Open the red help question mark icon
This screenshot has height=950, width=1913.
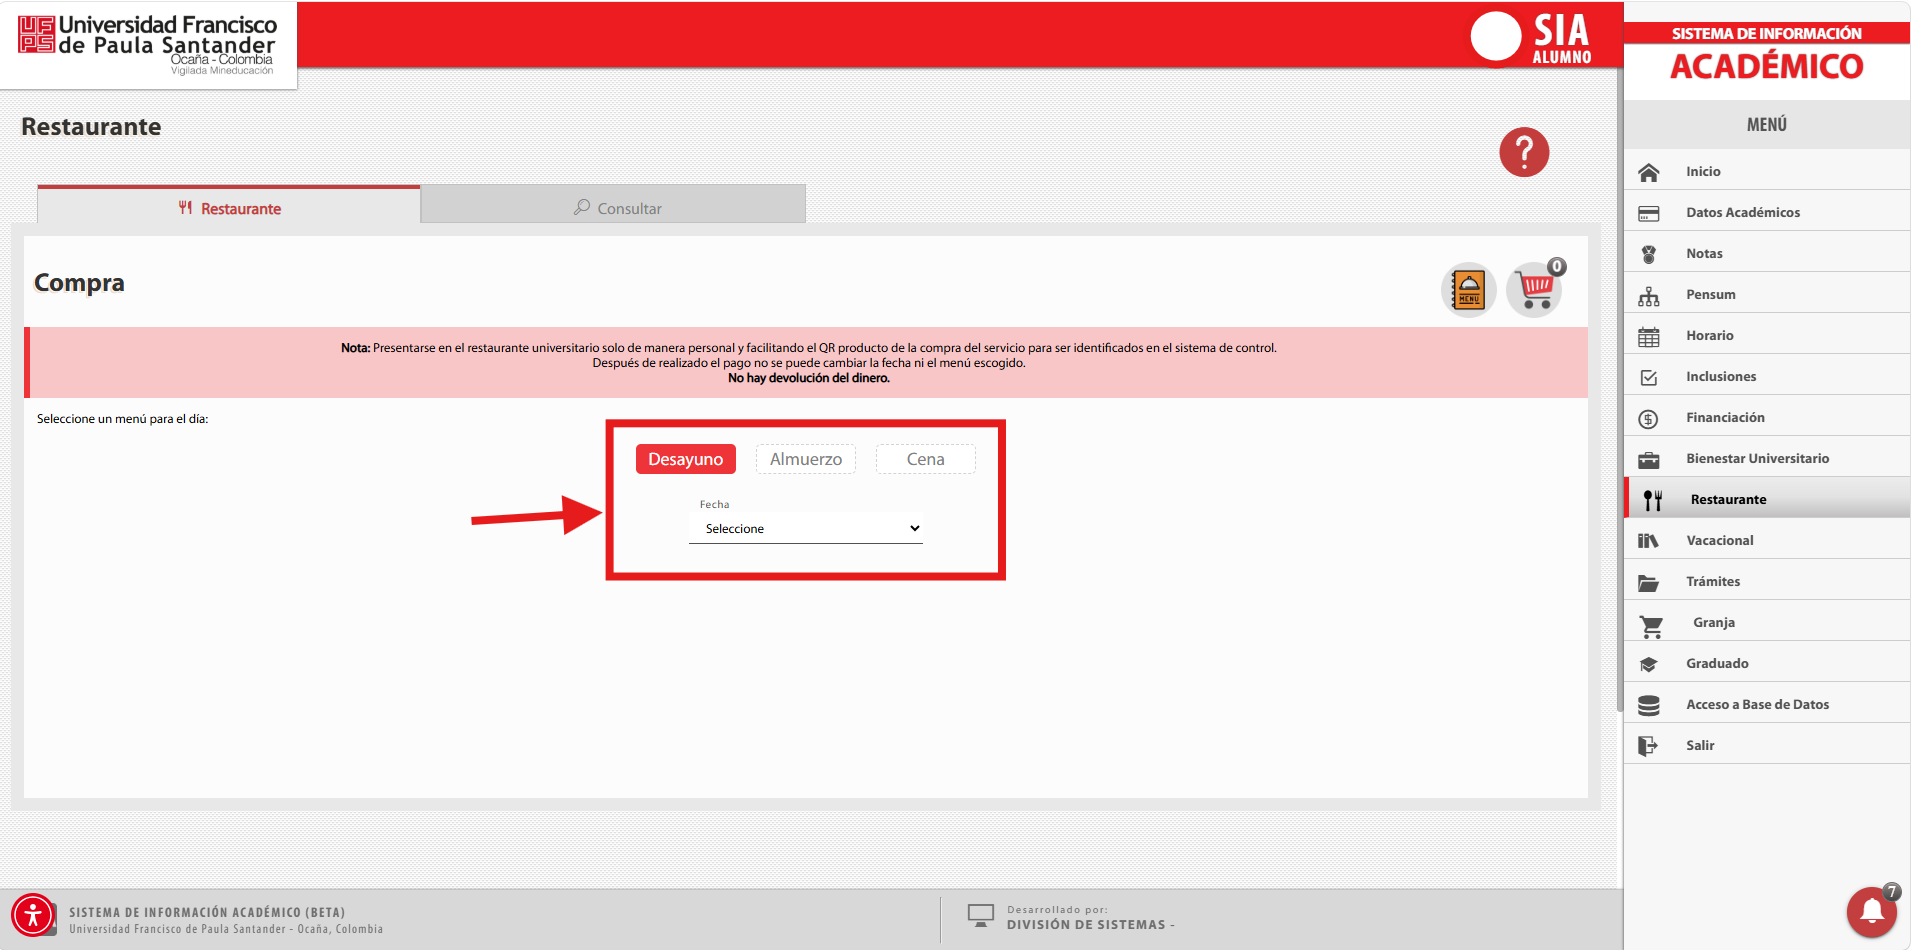1523,152
